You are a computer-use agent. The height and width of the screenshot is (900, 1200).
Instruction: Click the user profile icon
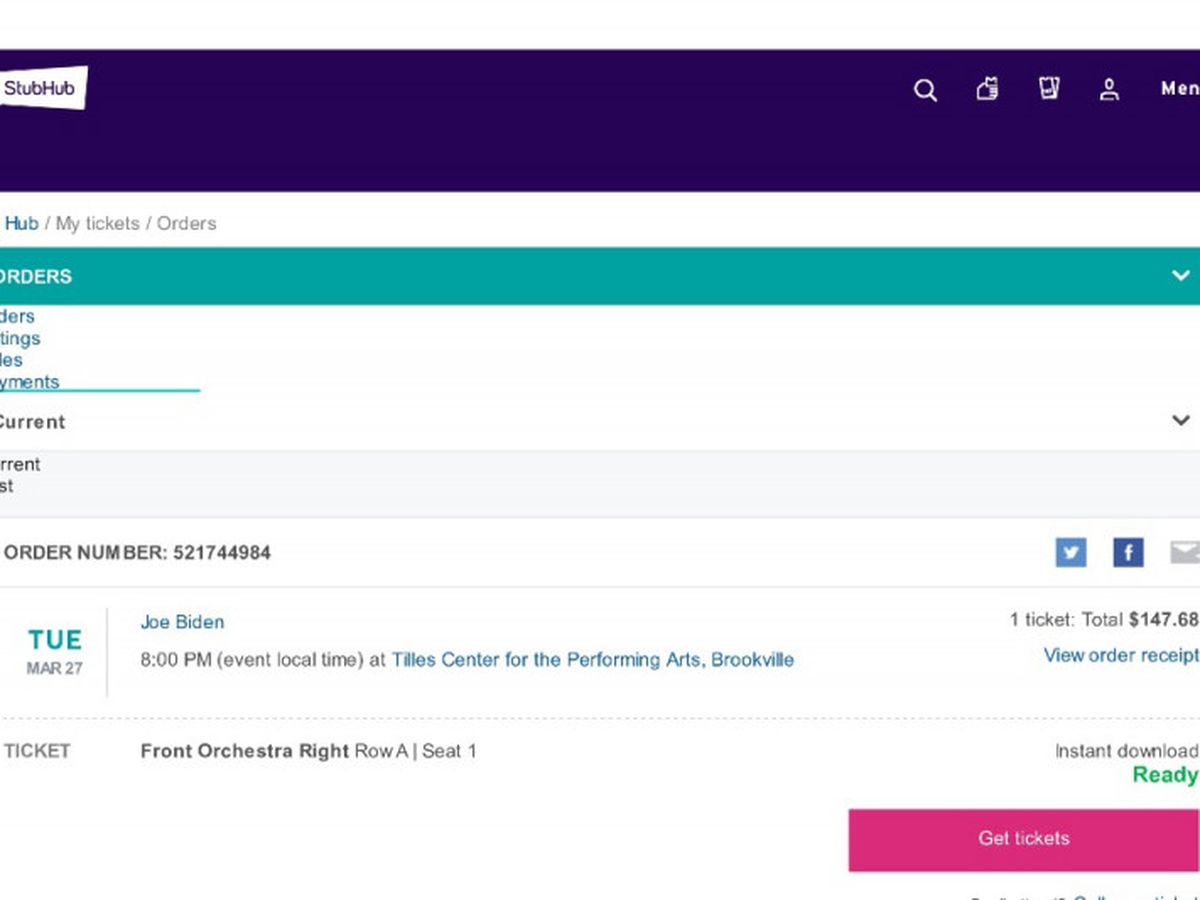click(x=1109, y=90)
